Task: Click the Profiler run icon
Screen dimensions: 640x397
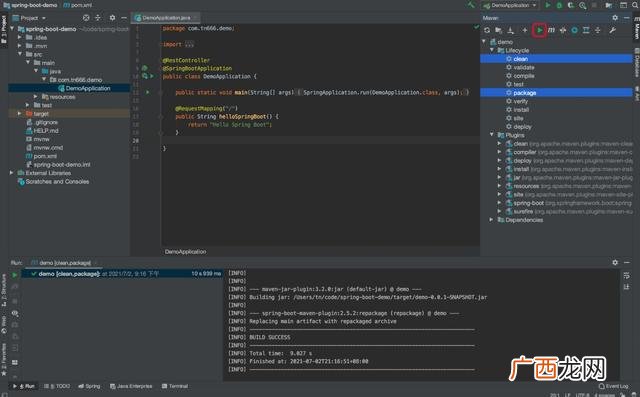Action: tap(583, 5)
